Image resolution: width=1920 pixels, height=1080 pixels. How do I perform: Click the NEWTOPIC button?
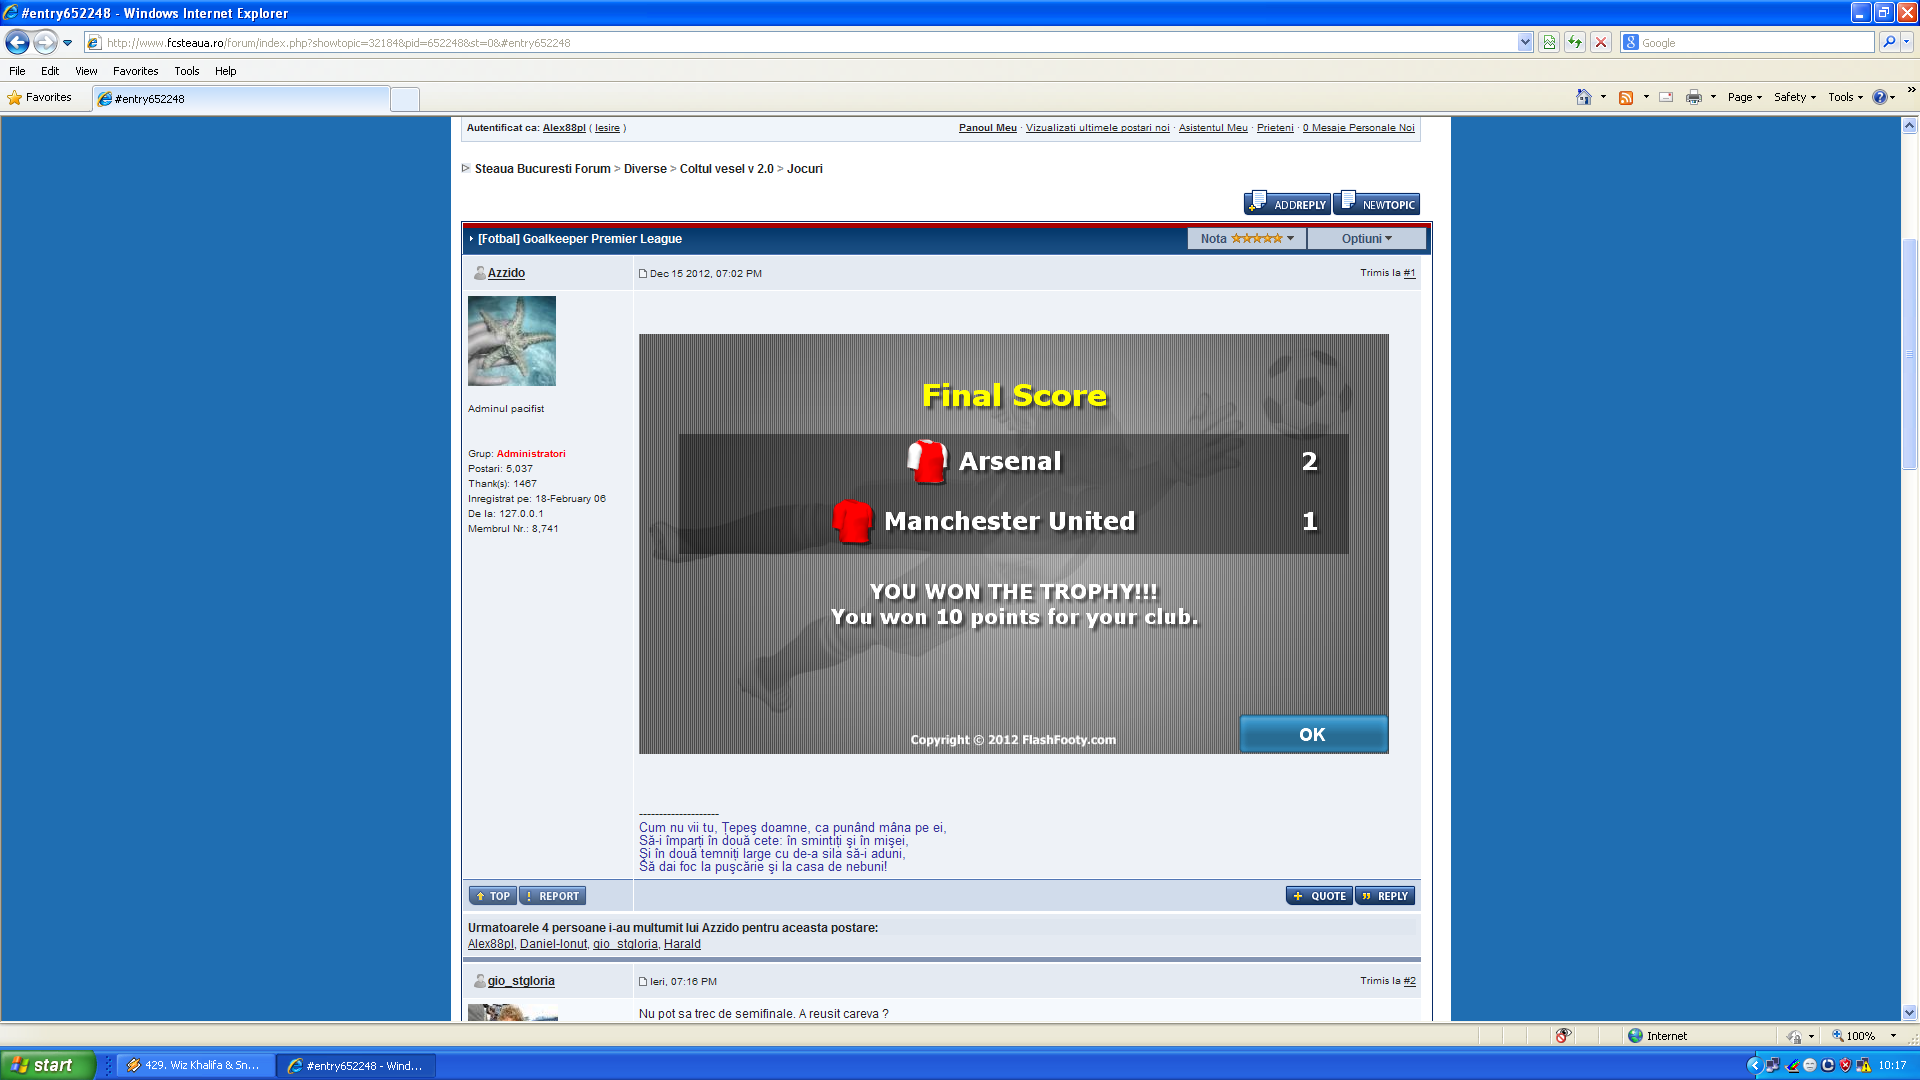coord(1377,203)
